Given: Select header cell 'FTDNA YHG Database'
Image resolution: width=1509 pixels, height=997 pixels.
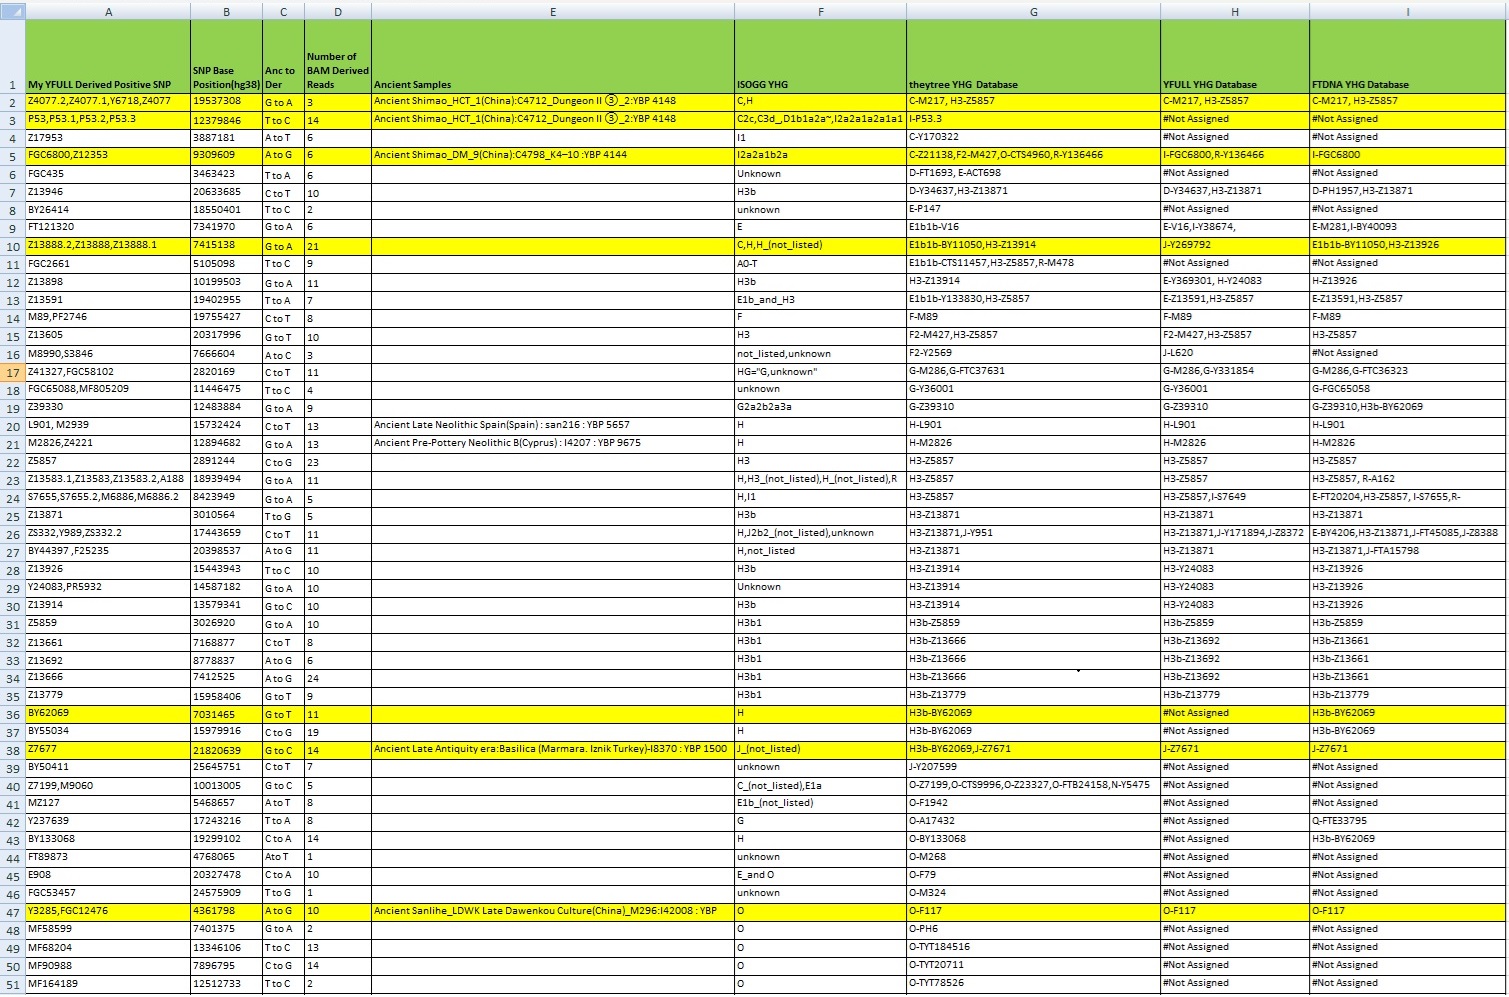Looking at the screenshot, I should click(1408, 56).
